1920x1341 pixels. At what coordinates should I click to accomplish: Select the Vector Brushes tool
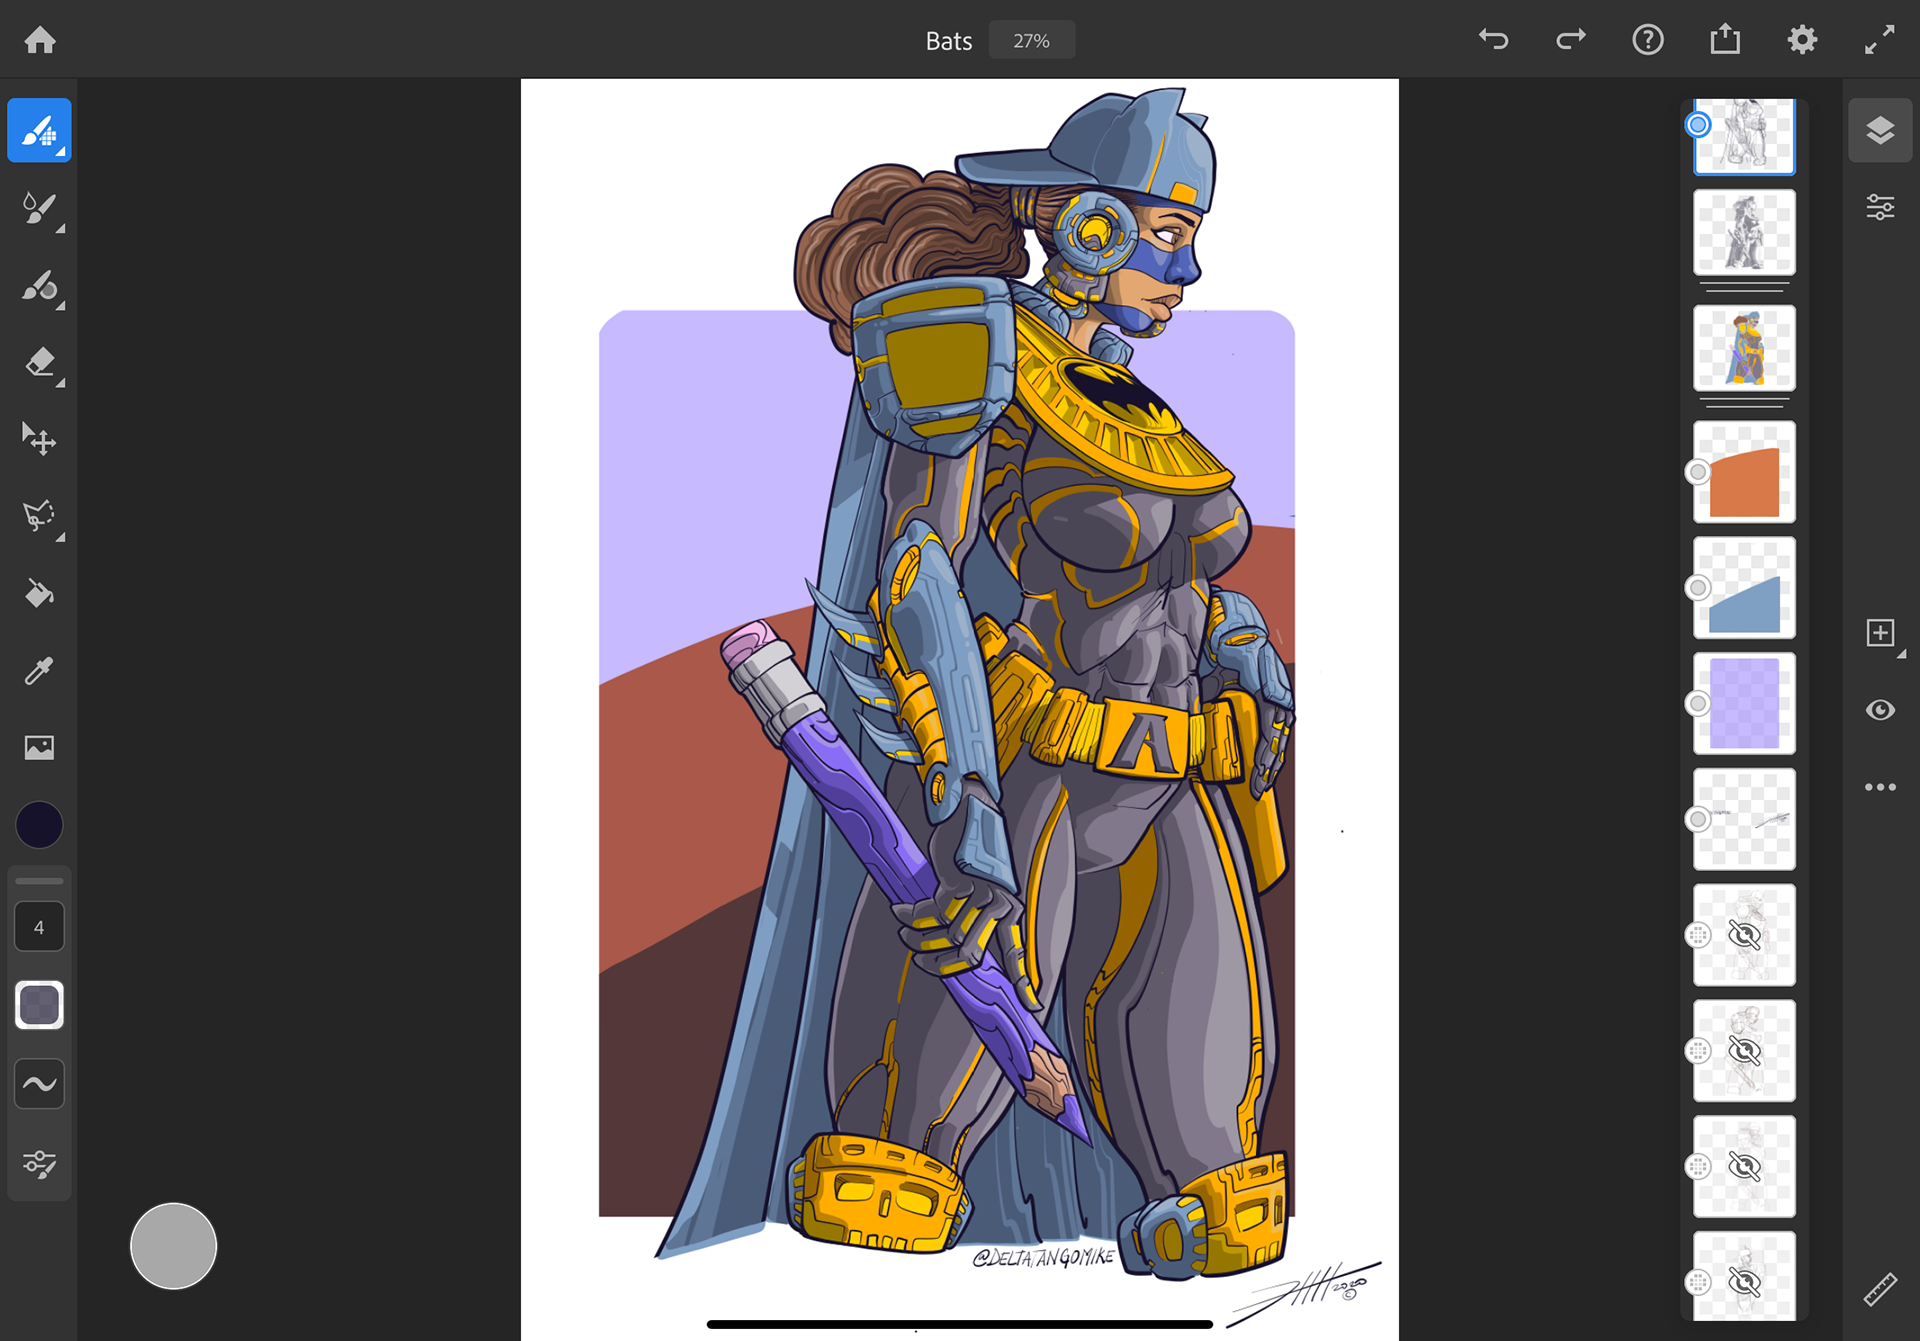pos(40,286)
